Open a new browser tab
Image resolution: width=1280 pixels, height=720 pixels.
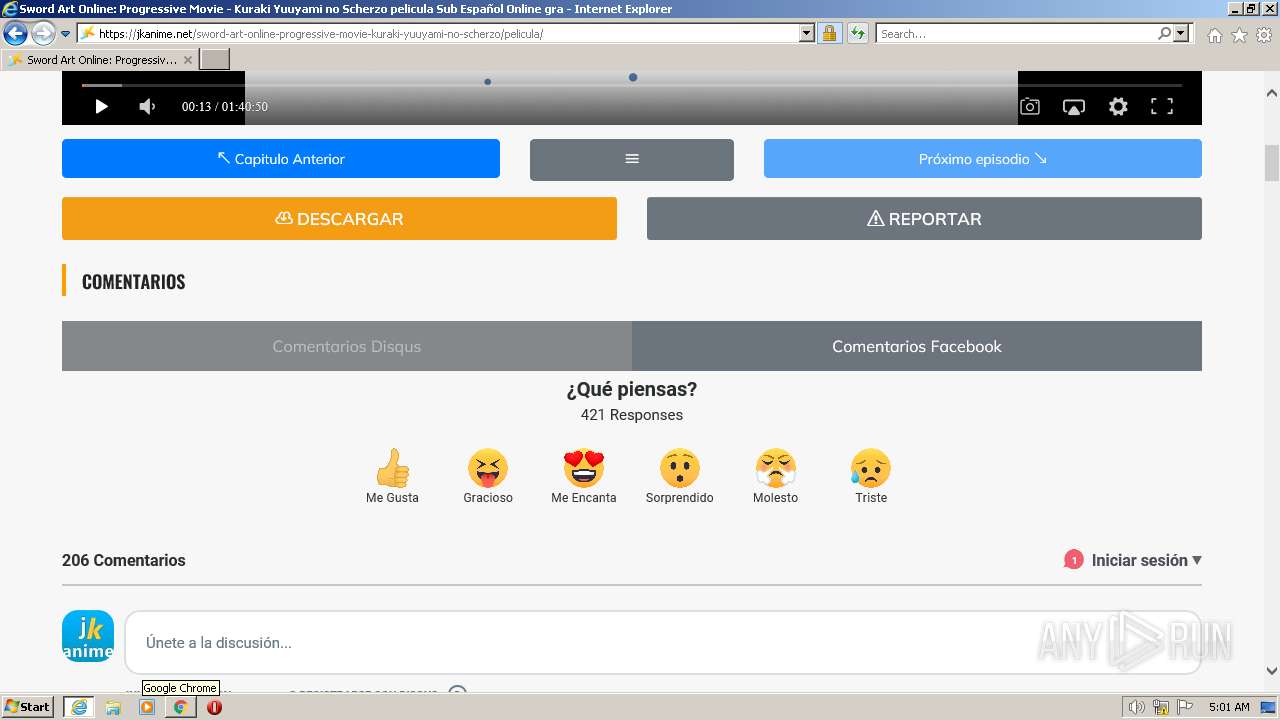click(x=215, y=60)
